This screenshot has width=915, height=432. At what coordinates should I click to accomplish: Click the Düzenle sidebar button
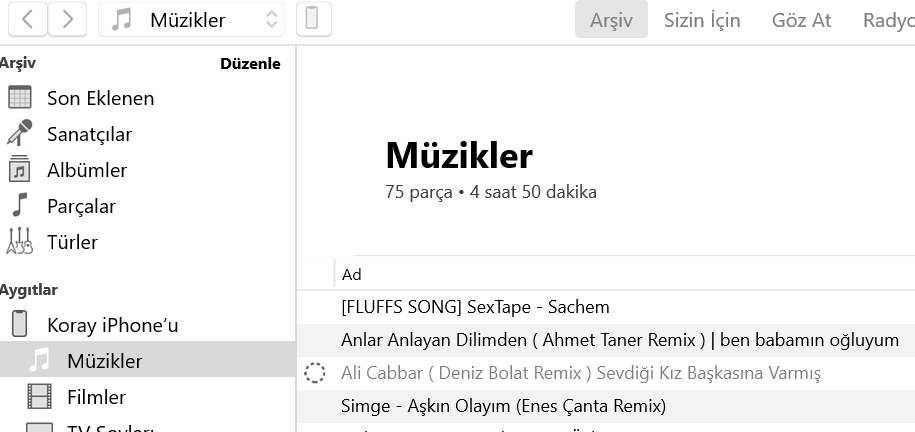pyautogui.click(x=250, y=63)
